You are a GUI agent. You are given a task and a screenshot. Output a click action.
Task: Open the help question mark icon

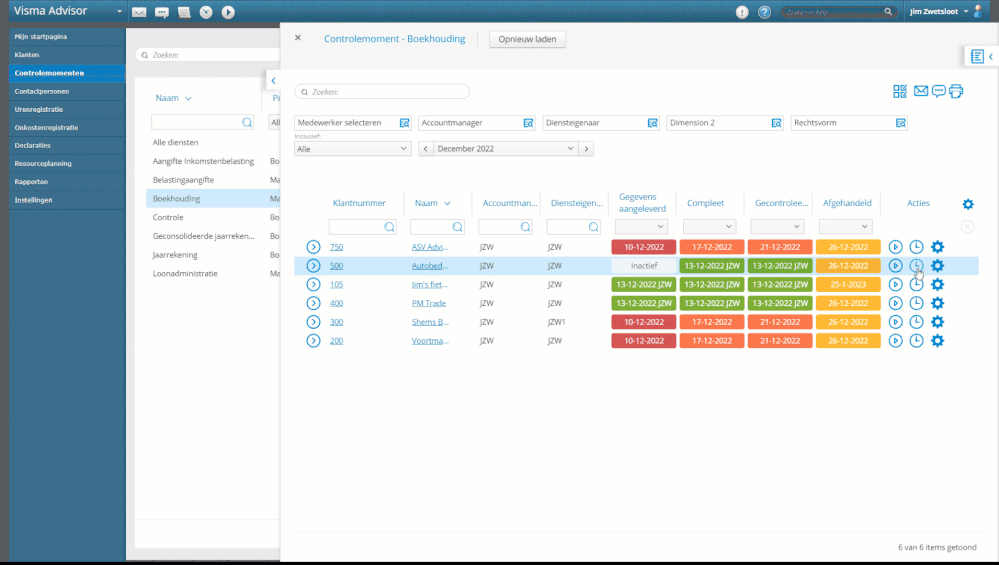tap(765, 12)
